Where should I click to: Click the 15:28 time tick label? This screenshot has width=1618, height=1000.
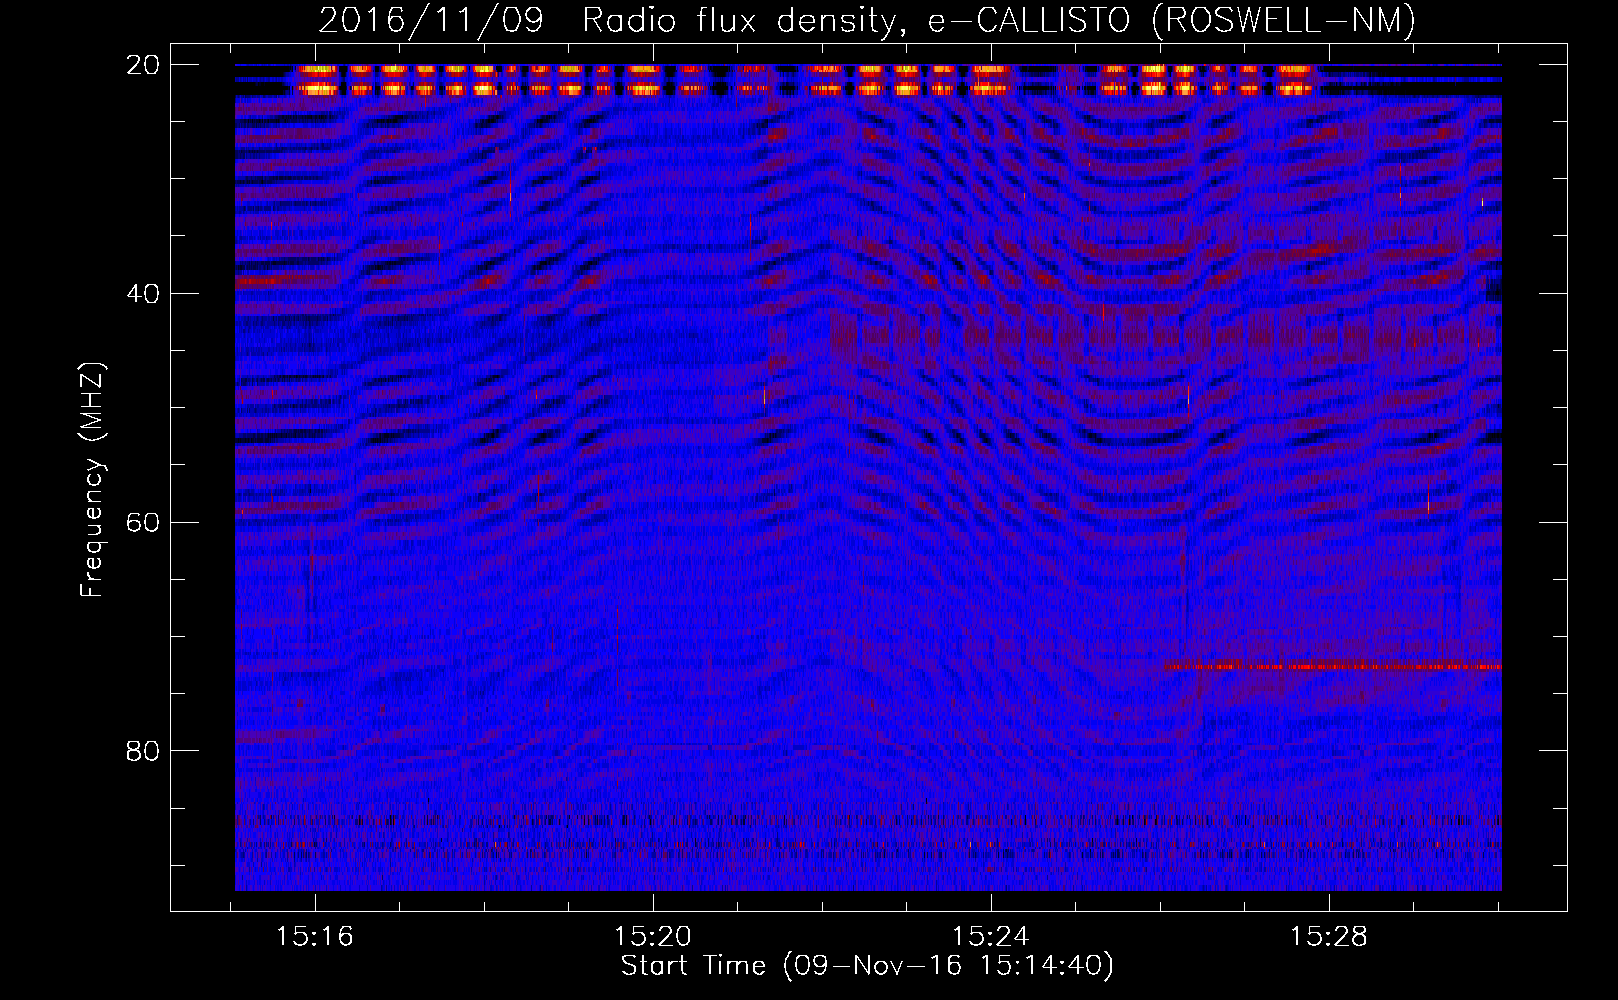tap(1328, 937)
